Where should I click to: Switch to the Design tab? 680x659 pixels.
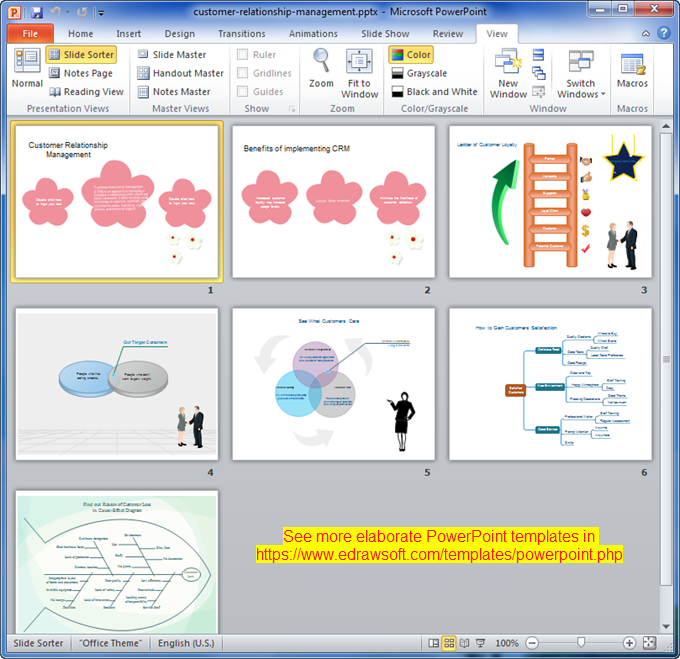point(180,33)
